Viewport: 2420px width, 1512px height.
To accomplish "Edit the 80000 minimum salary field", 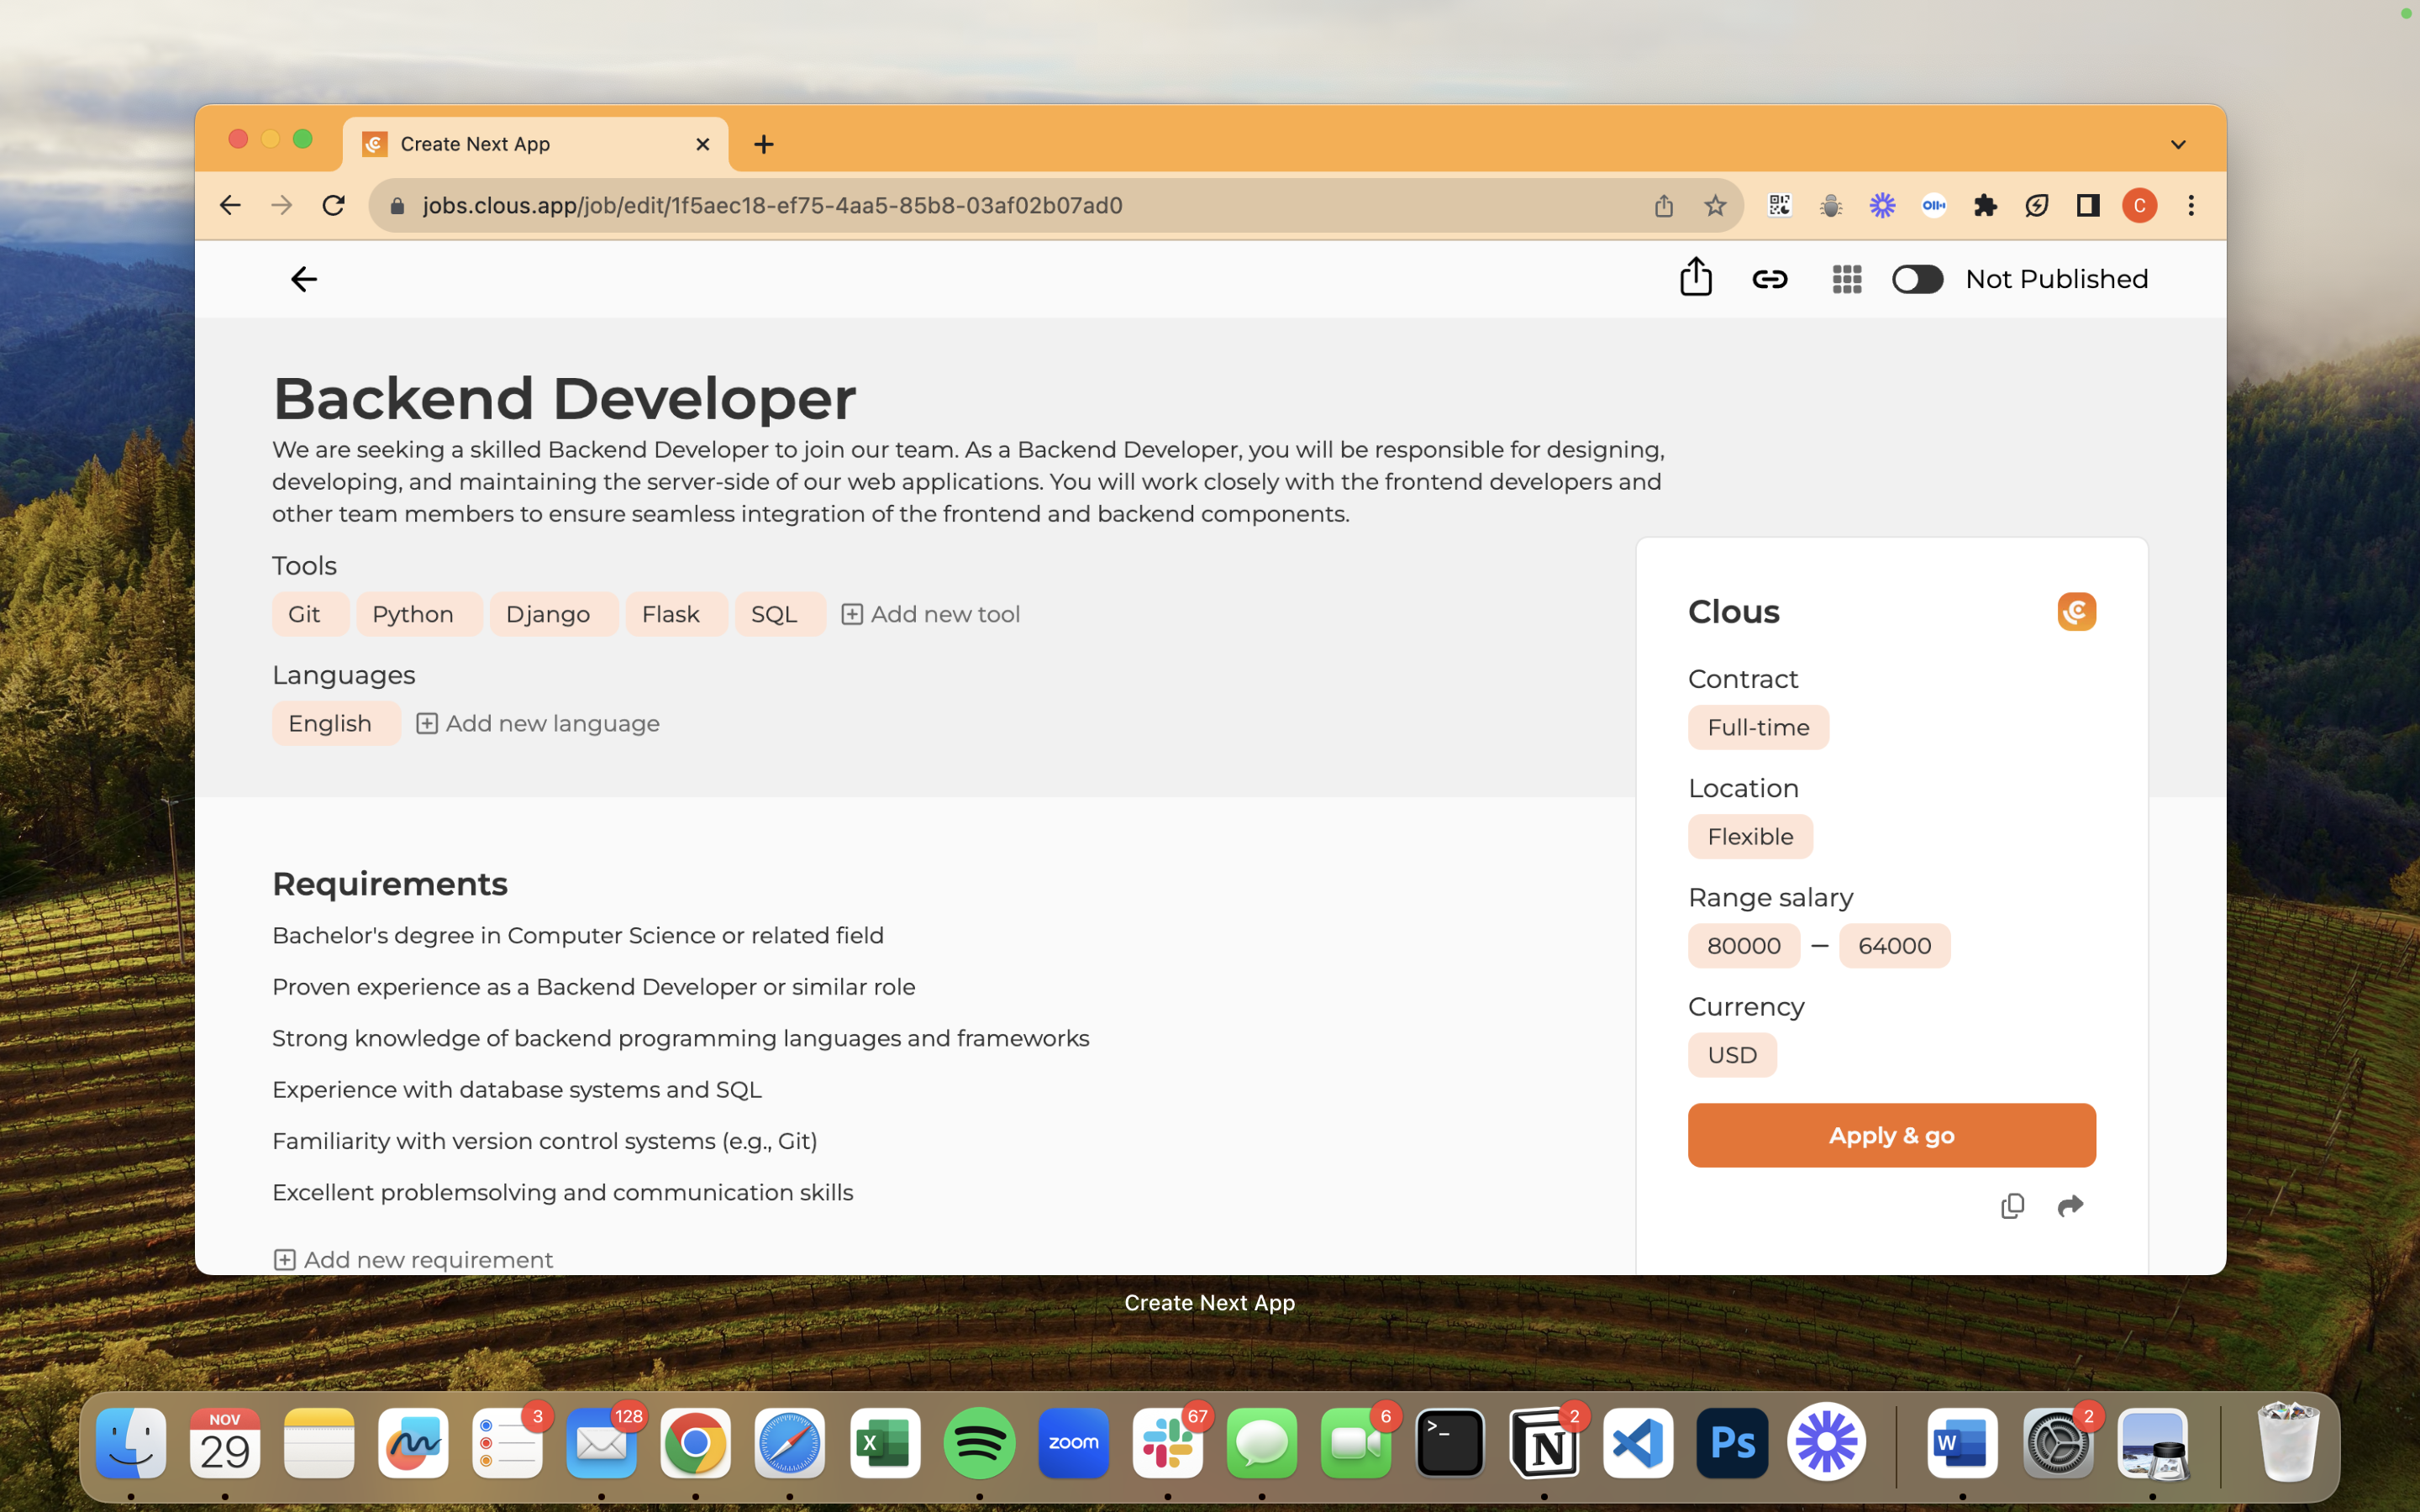I will pyautogui.click(x=1743, y=945).
